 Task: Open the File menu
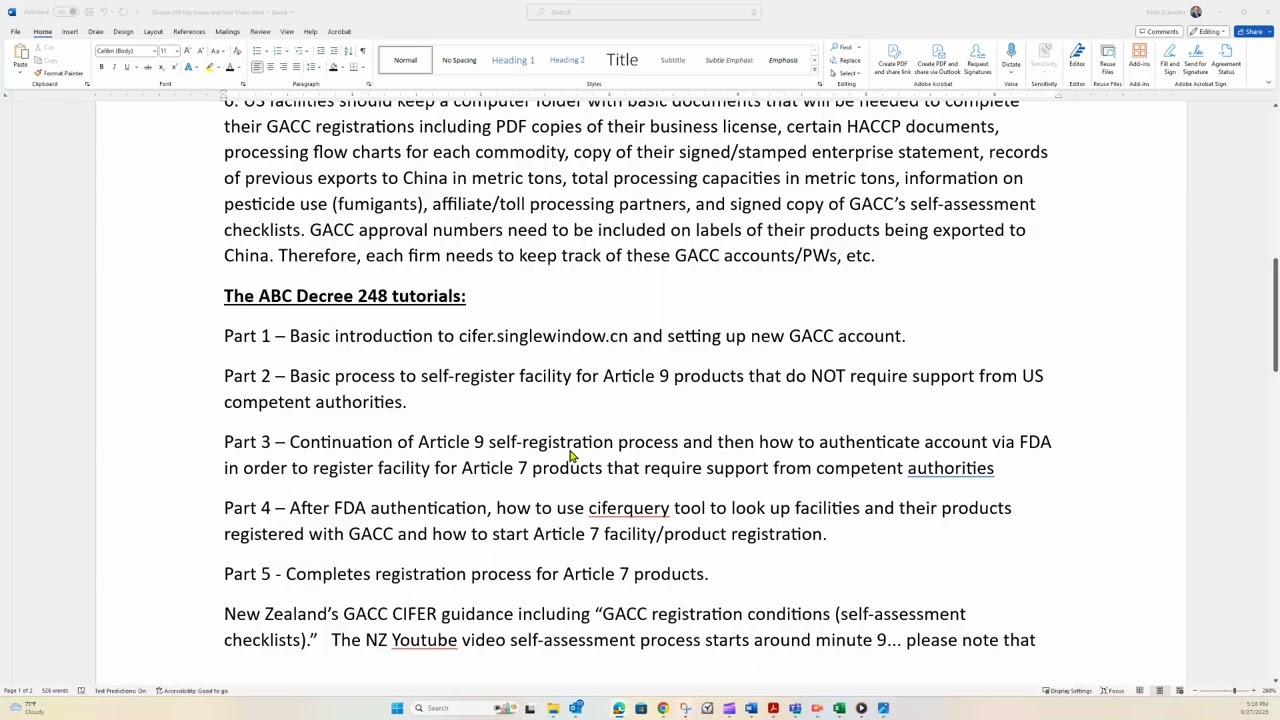click(15, 31)
